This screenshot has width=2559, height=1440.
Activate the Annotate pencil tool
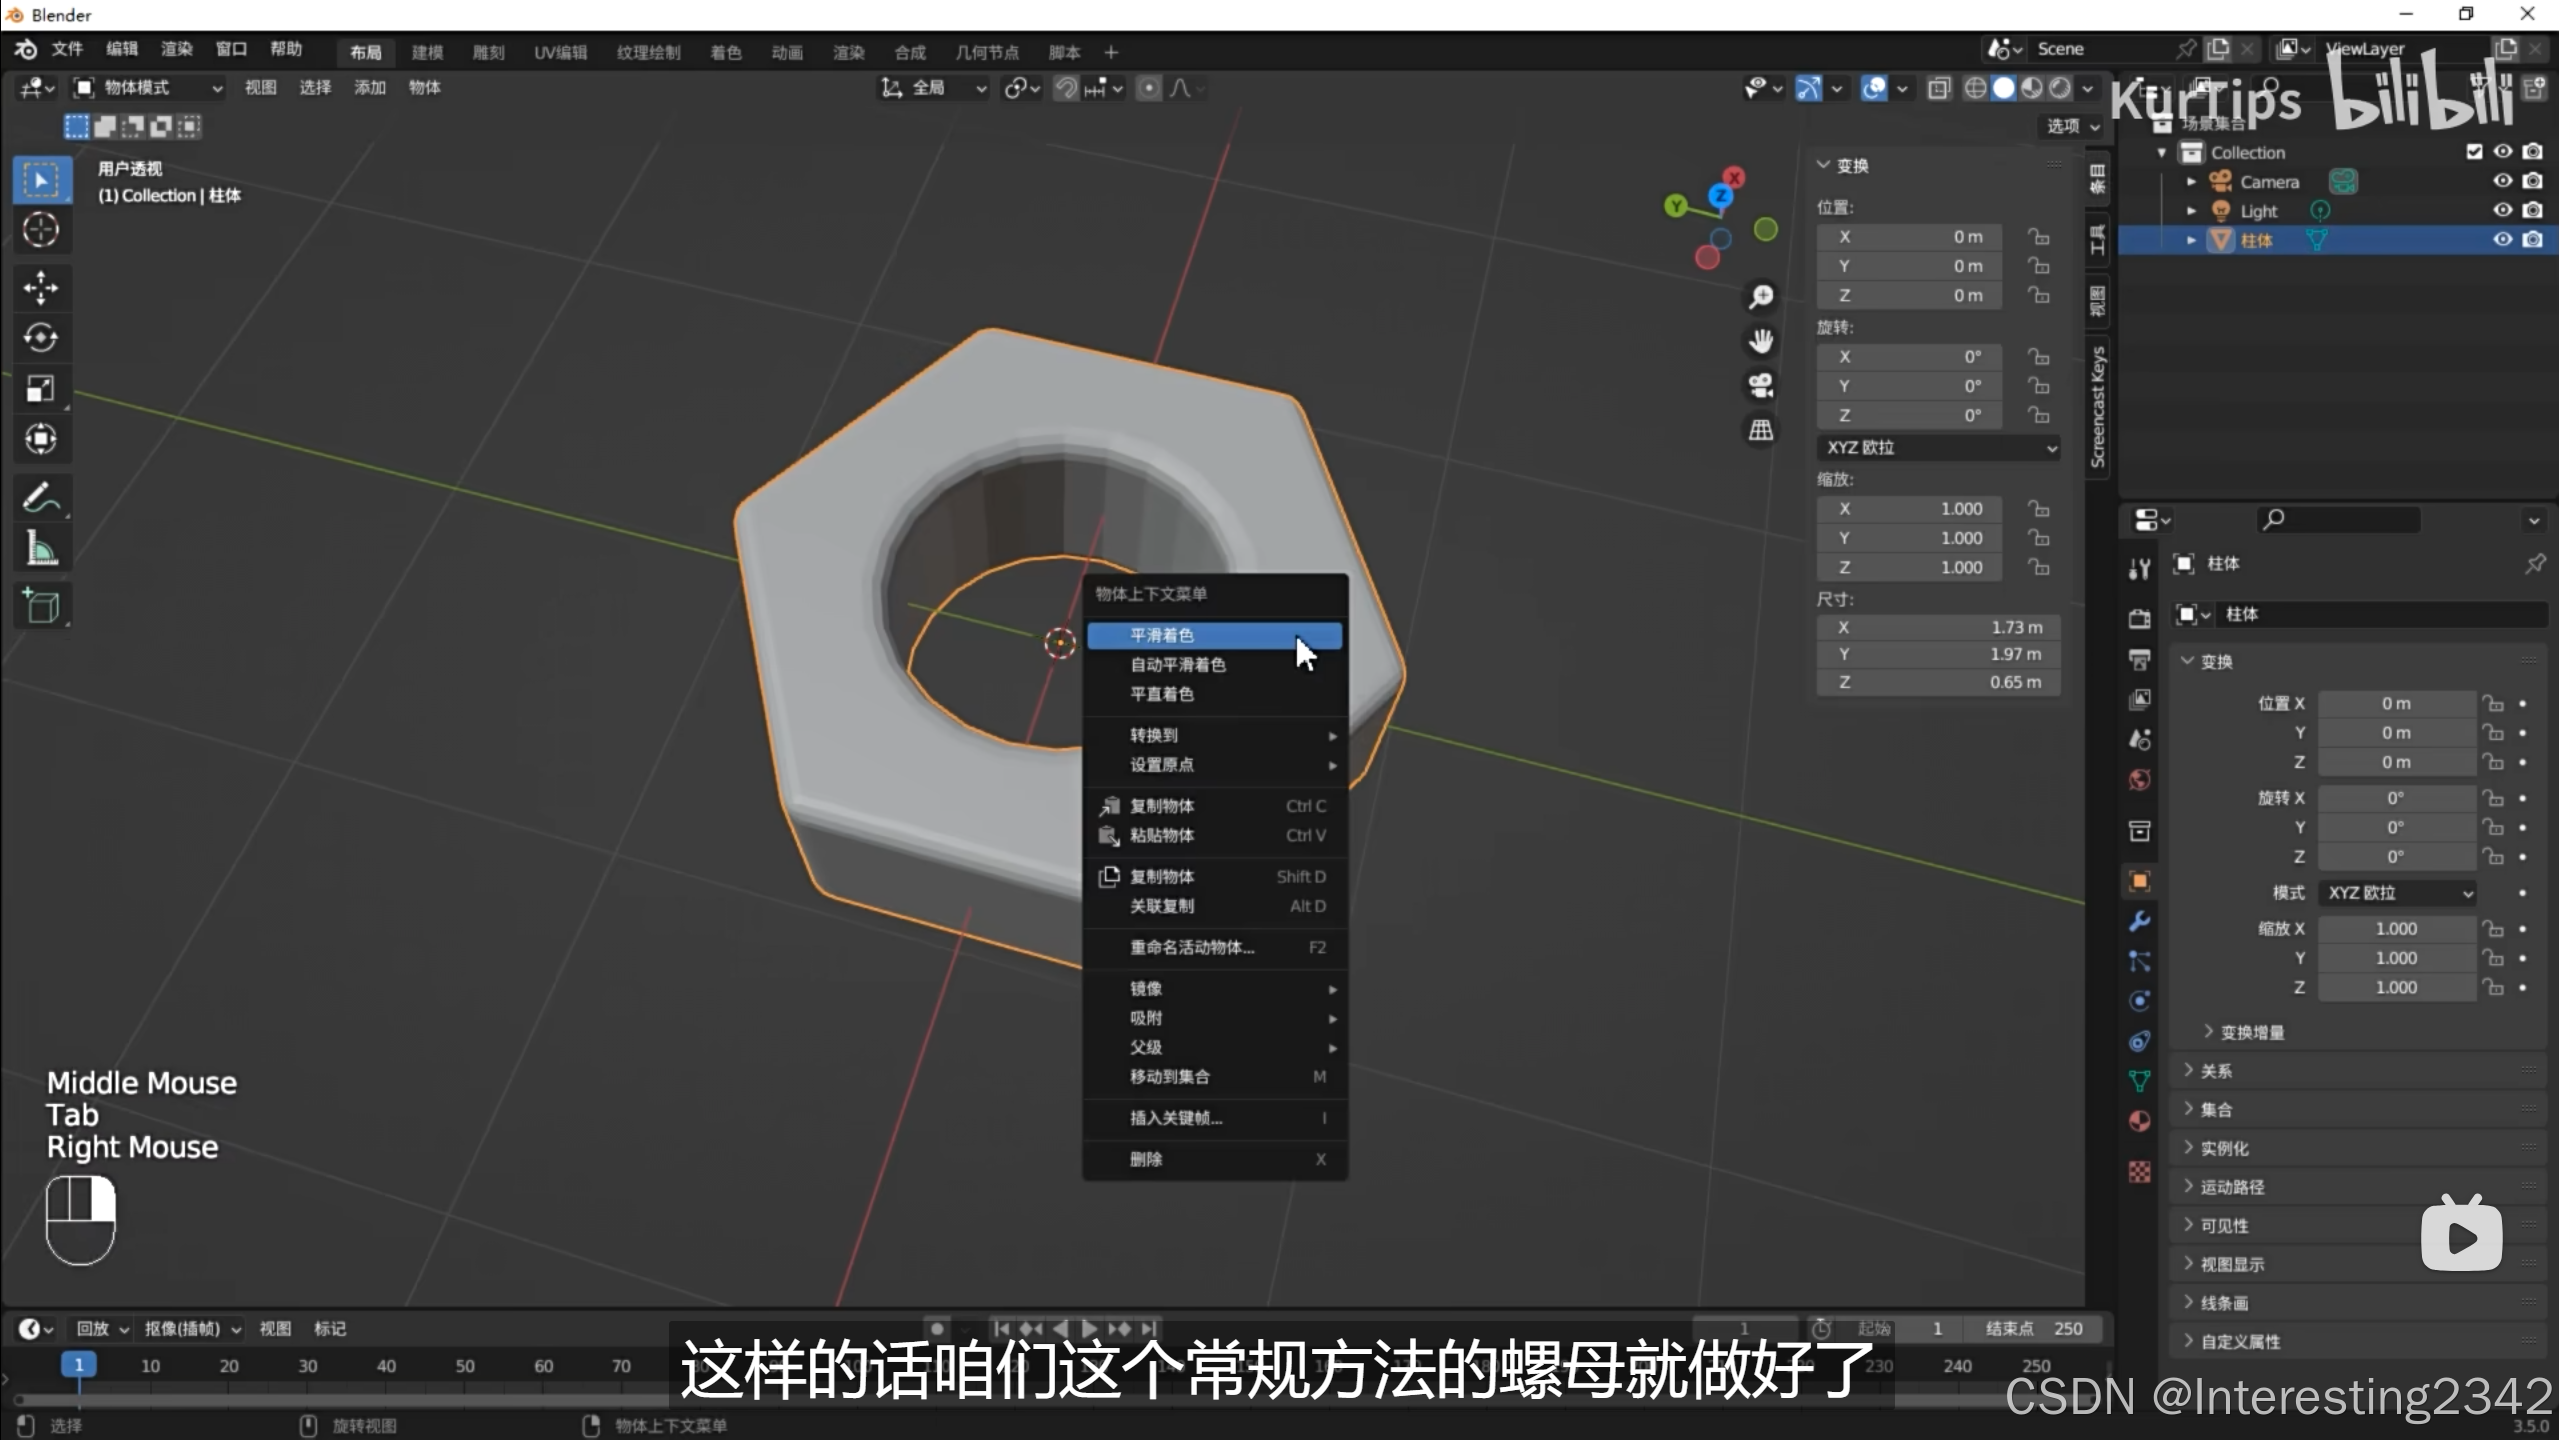[x=41, y=497]
